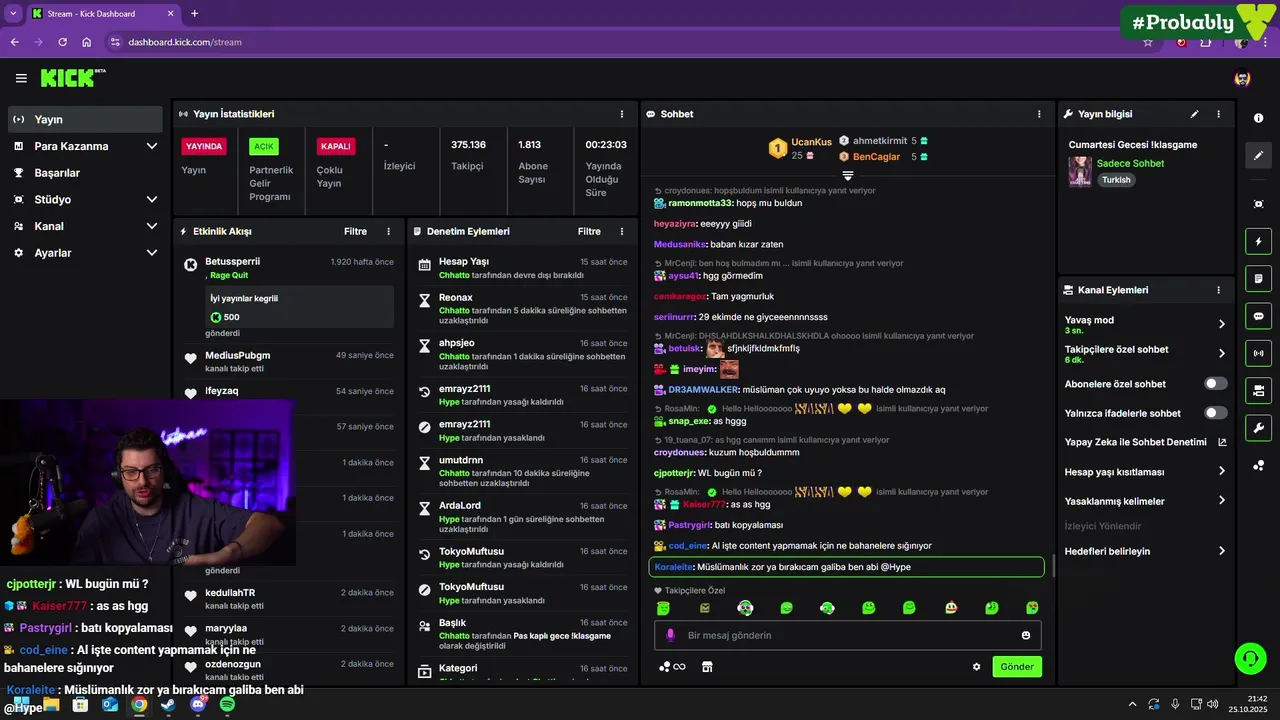Open the user profile avatar menu
The image size is (1280, 720).
[x=1242, y=78]
